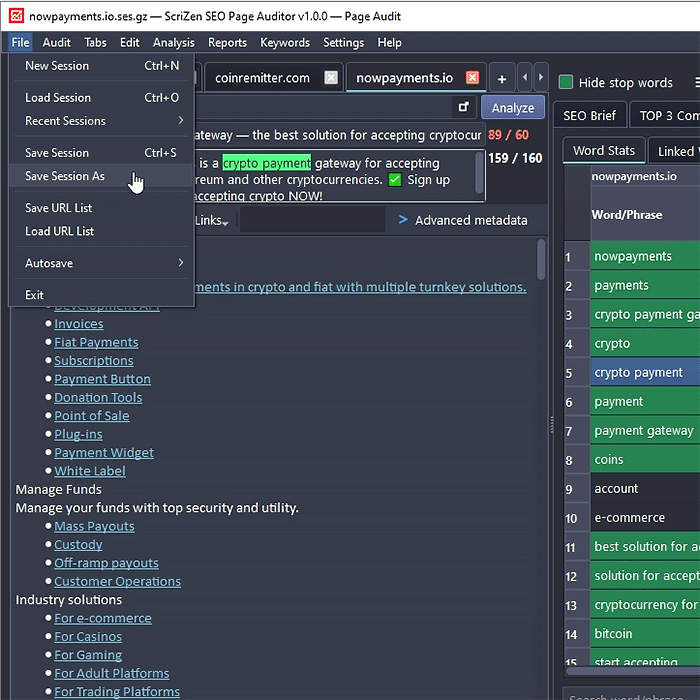Image resolution: width=700 pixels, height=700 pixels.
Task: Open the Word Stats tab
Action: [603, 151]
